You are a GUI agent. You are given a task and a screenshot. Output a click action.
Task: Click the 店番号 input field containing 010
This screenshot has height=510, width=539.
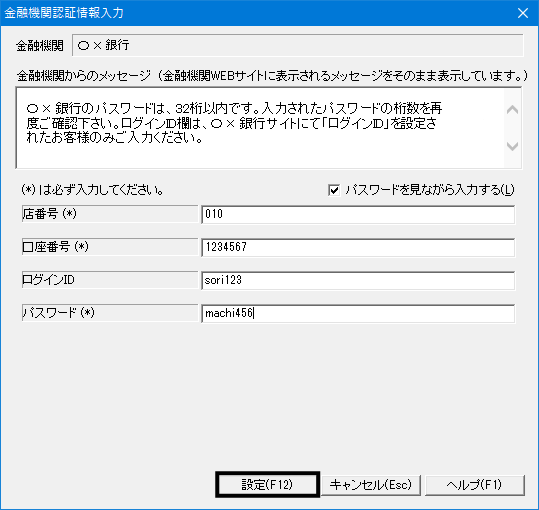coord(358,214)
